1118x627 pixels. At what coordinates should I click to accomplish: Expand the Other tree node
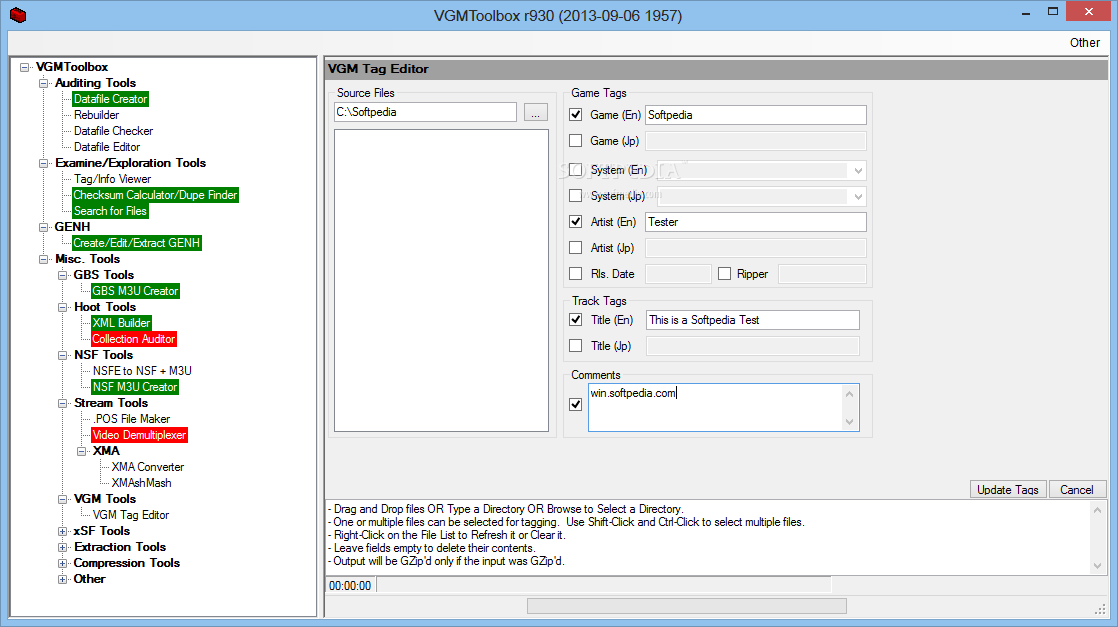coord(63,579)
